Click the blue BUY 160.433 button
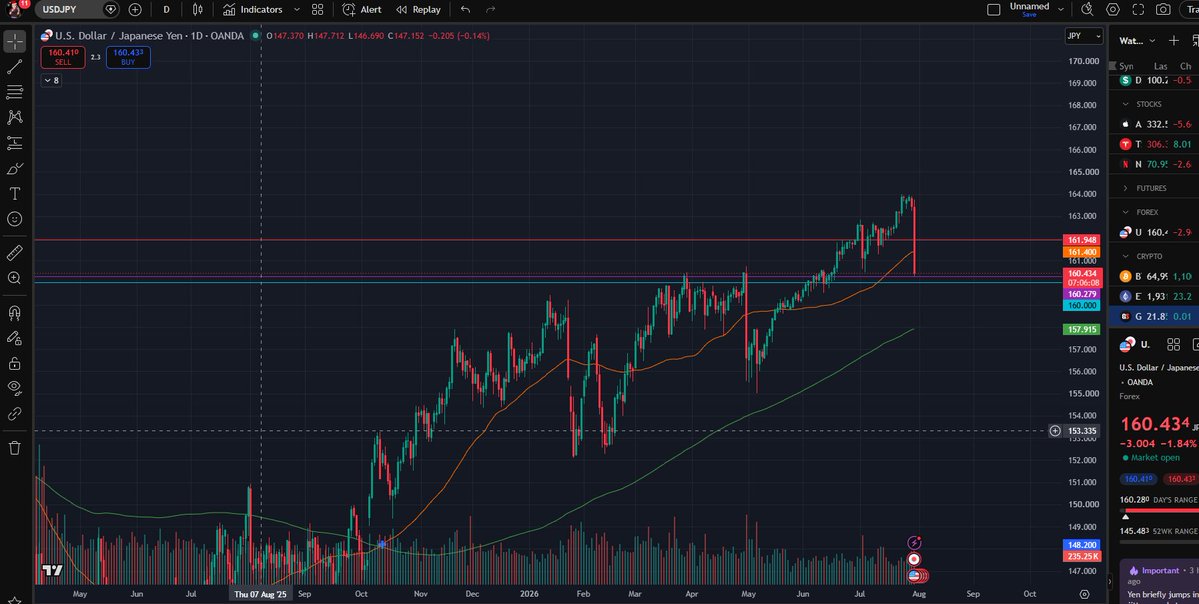 point(128,57)
